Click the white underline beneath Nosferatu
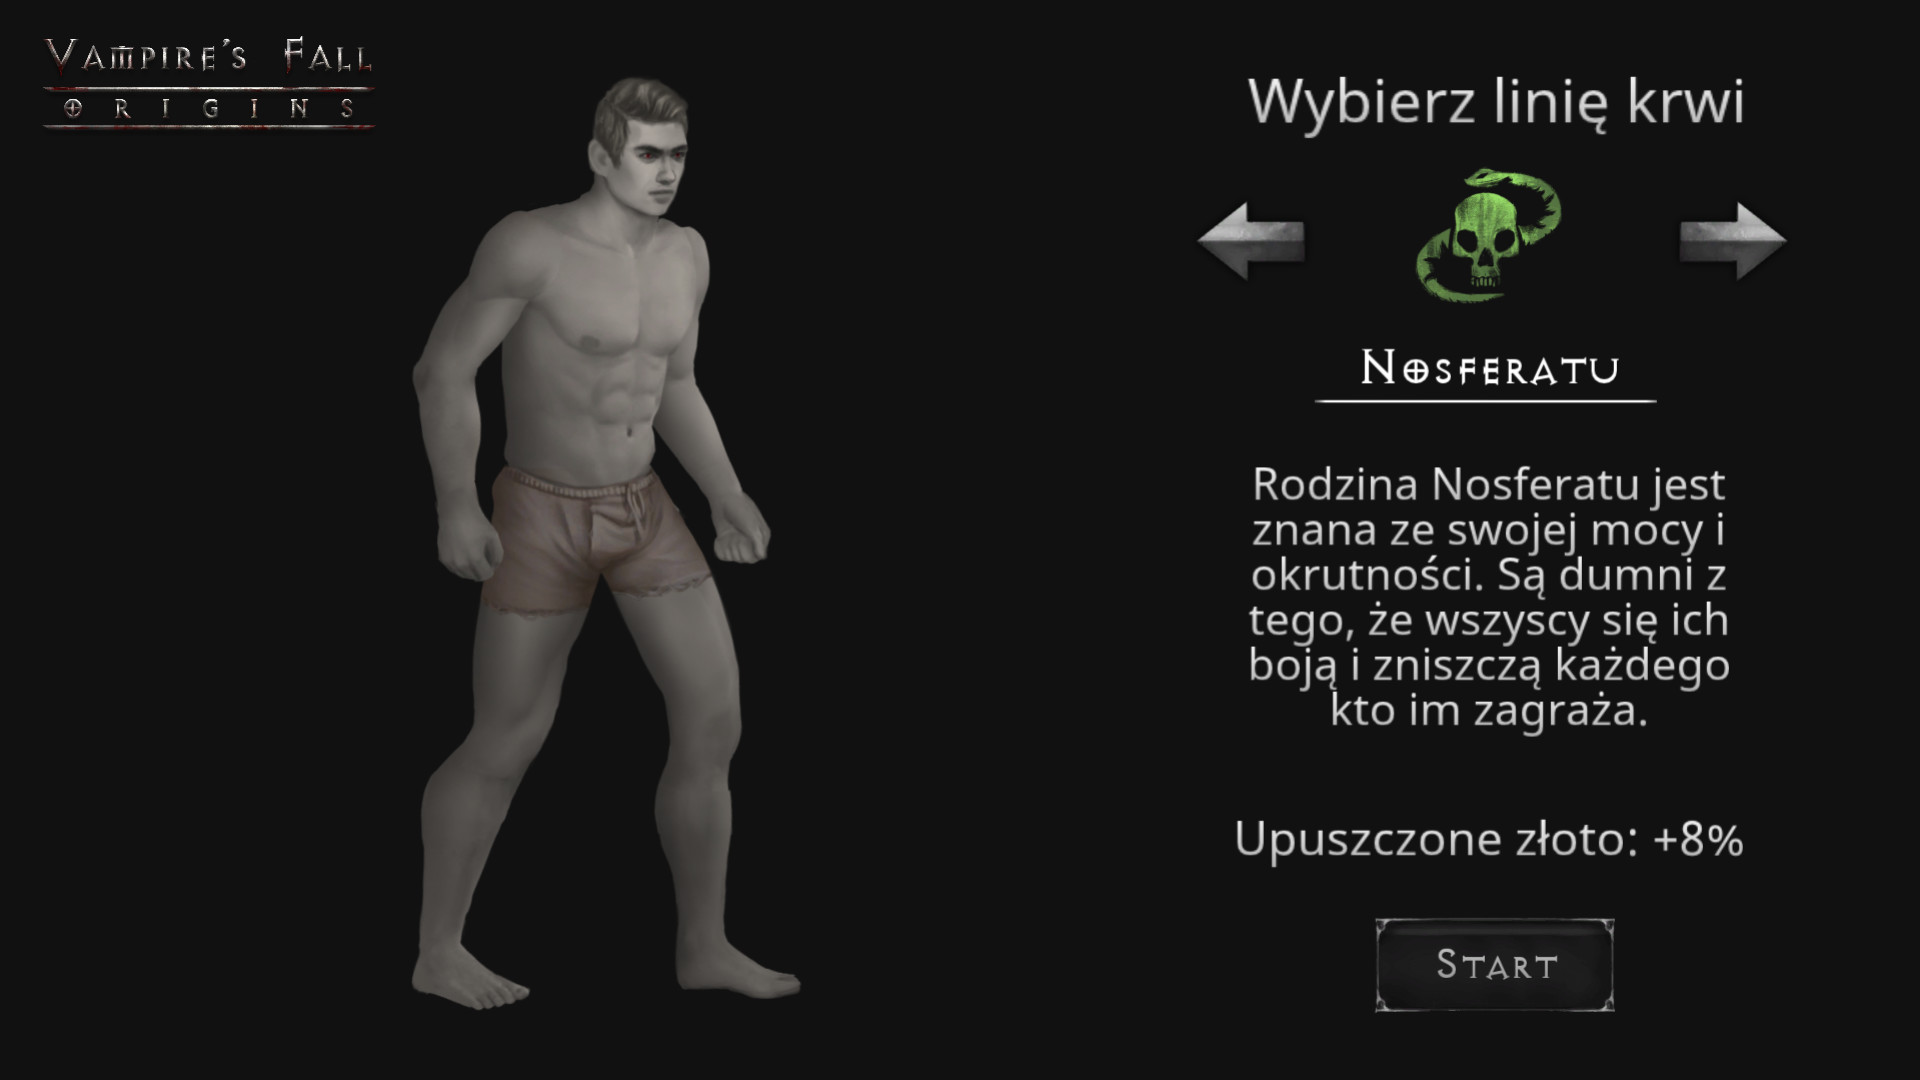 [1486, 401]
